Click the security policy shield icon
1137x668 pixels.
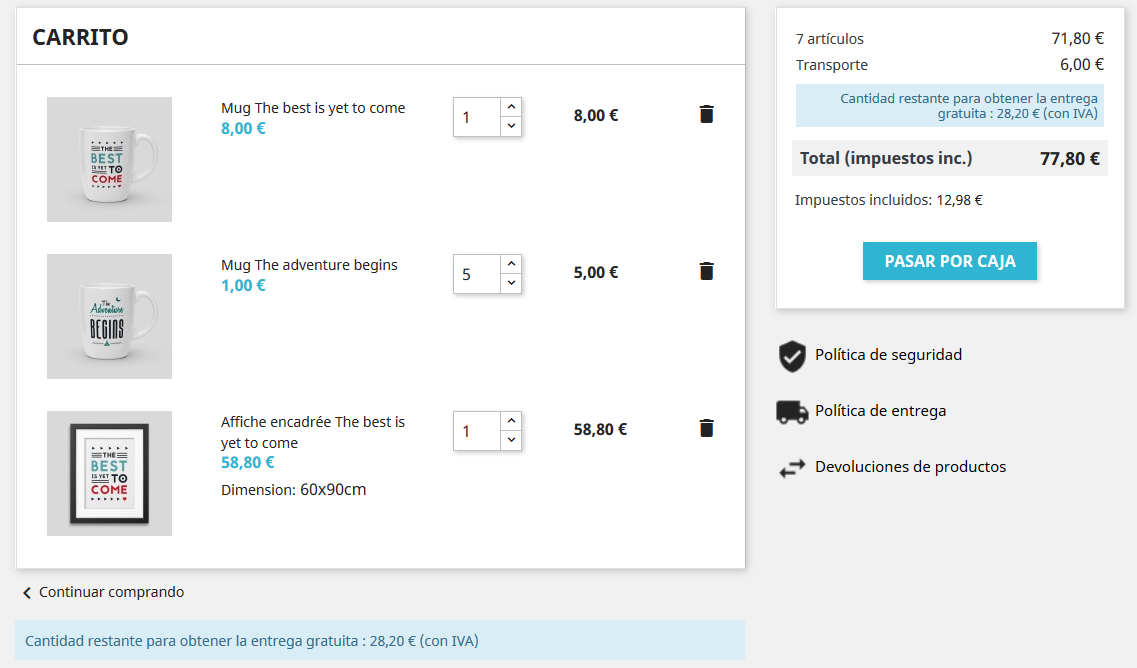tap(792, 356)
